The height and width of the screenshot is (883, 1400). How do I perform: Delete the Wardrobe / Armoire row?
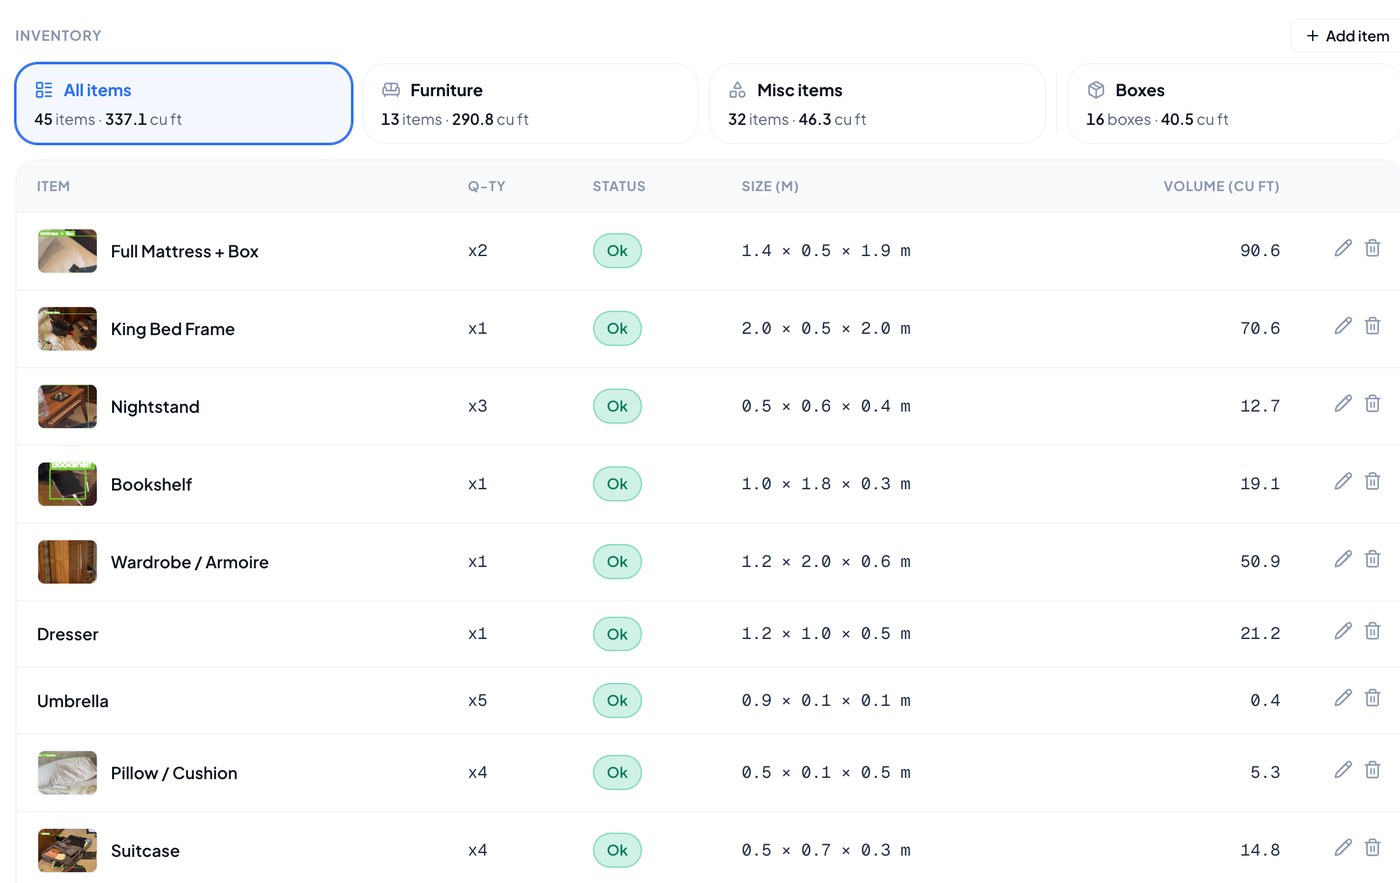coord(1373,559)
